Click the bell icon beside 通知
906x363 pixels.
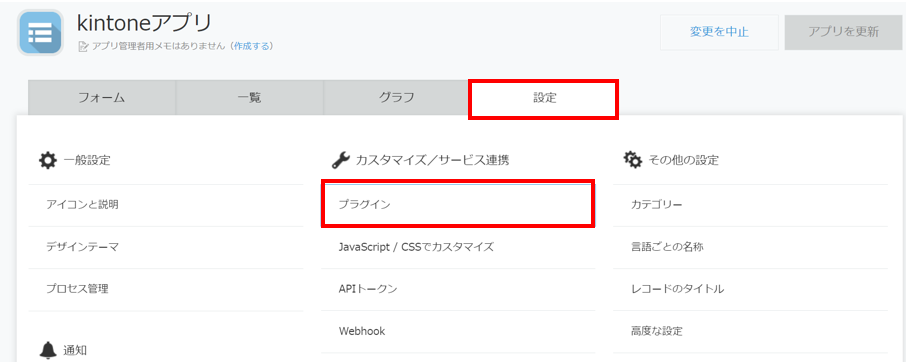pyautogui.click(x=48, y=350)
